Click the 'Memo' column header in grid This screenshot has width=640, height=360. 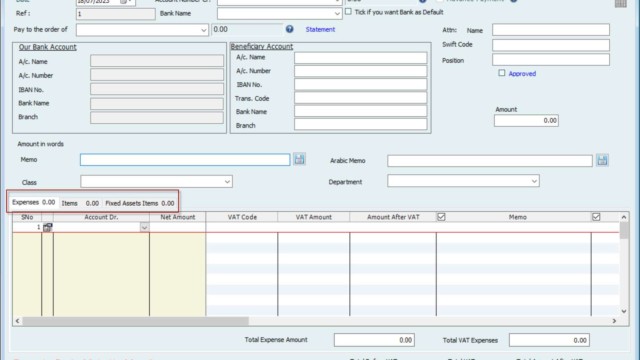click(x=518, y=217)
